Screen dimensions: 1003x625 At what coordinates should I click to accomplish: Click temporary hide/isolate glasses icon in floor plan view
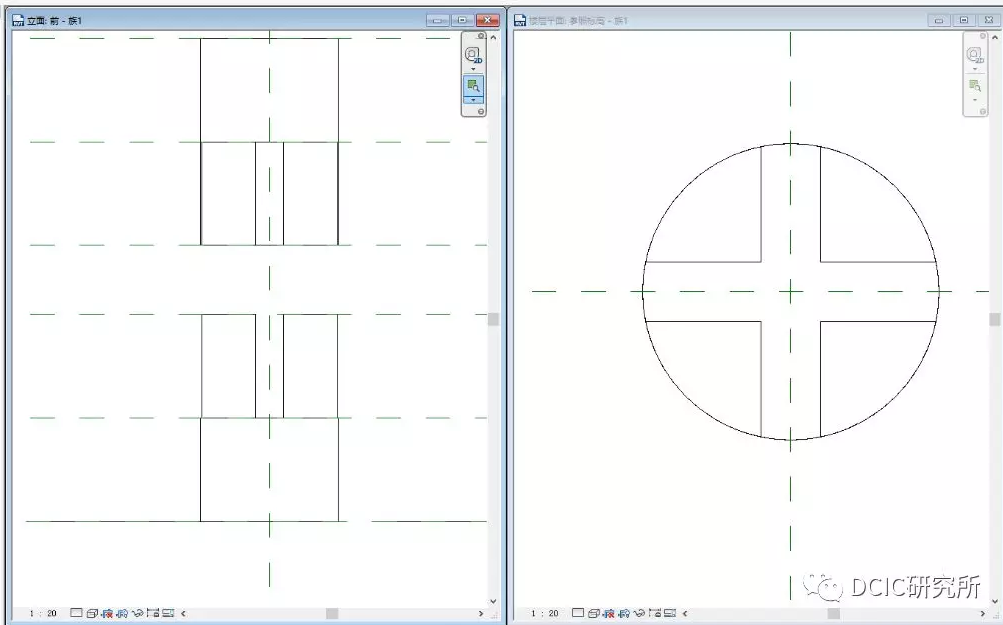640,613
